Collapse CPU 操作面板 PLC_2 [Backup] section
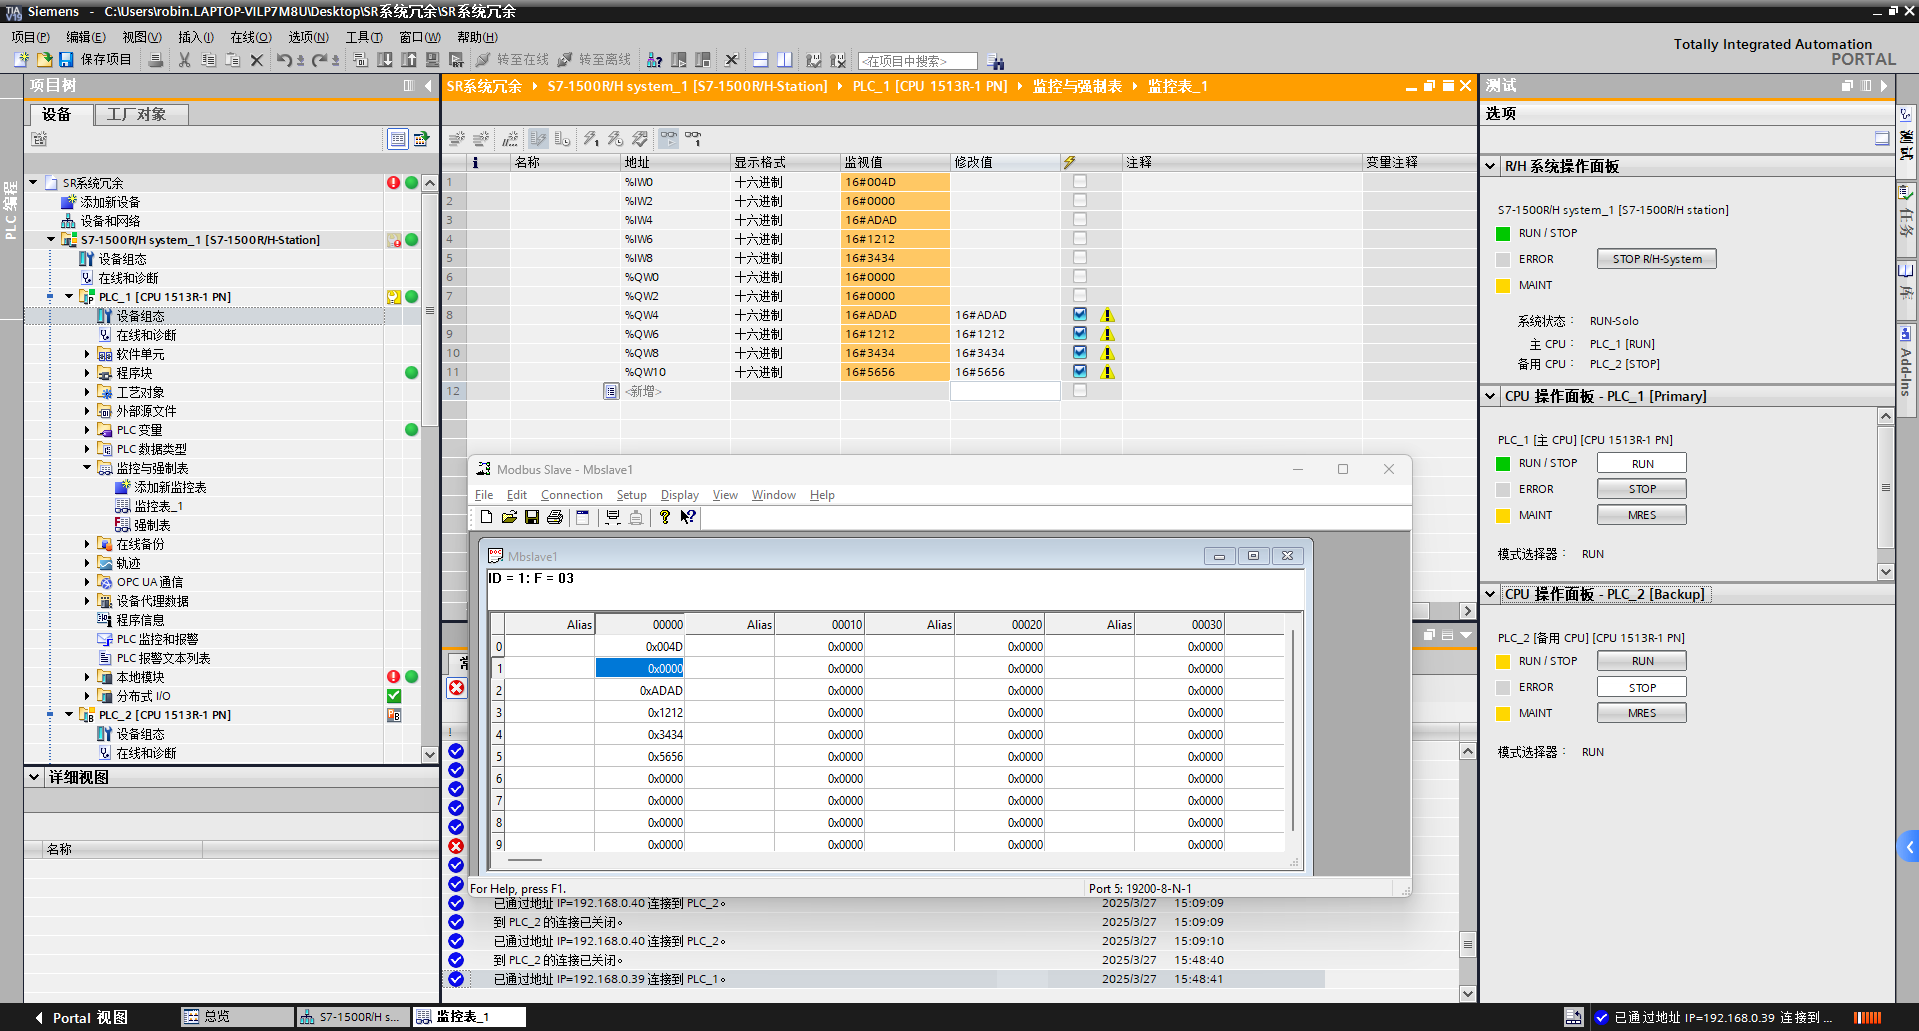 click(x=1490, y=595)
